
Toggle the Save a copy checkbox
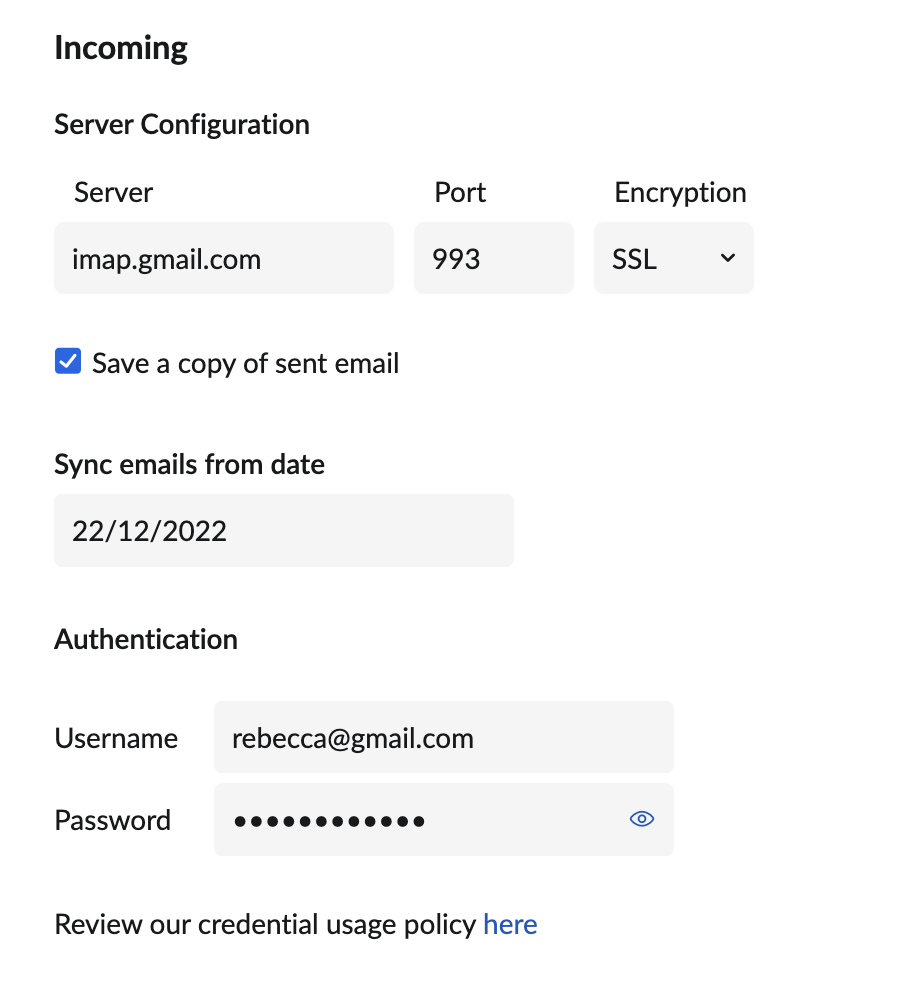pyautogui.click(x=68, y=362)
